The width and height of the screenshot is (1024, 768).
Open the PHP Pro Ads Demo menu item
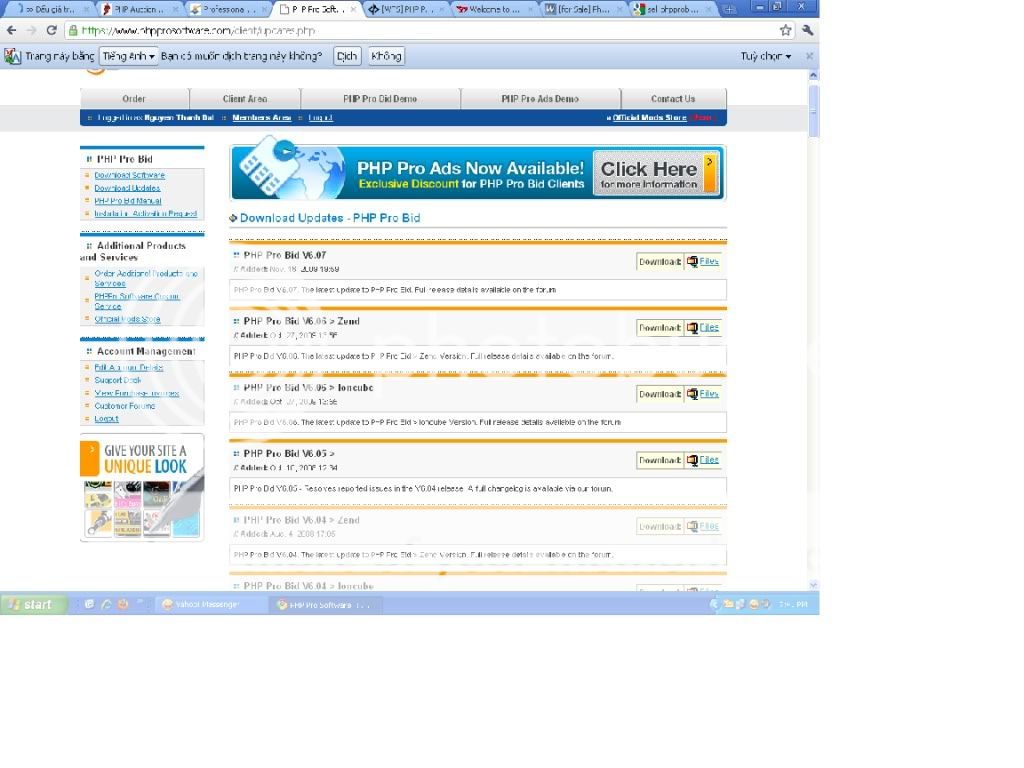point(540,99)
